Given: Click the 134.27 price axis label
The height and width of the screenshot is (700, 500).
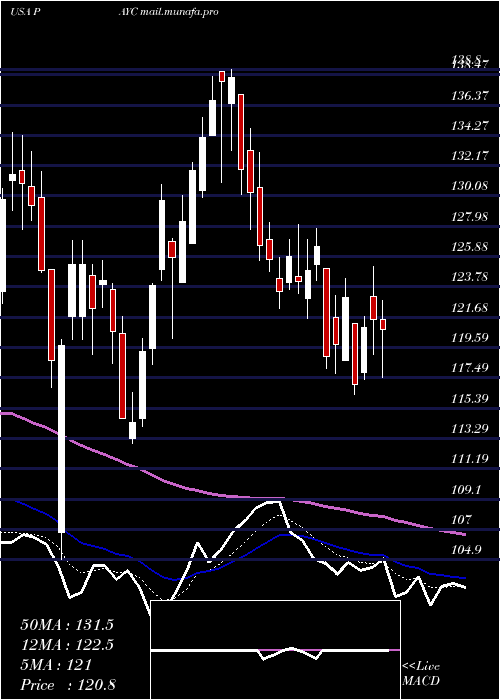Looking at the screenshot, I should click(470, 126).
